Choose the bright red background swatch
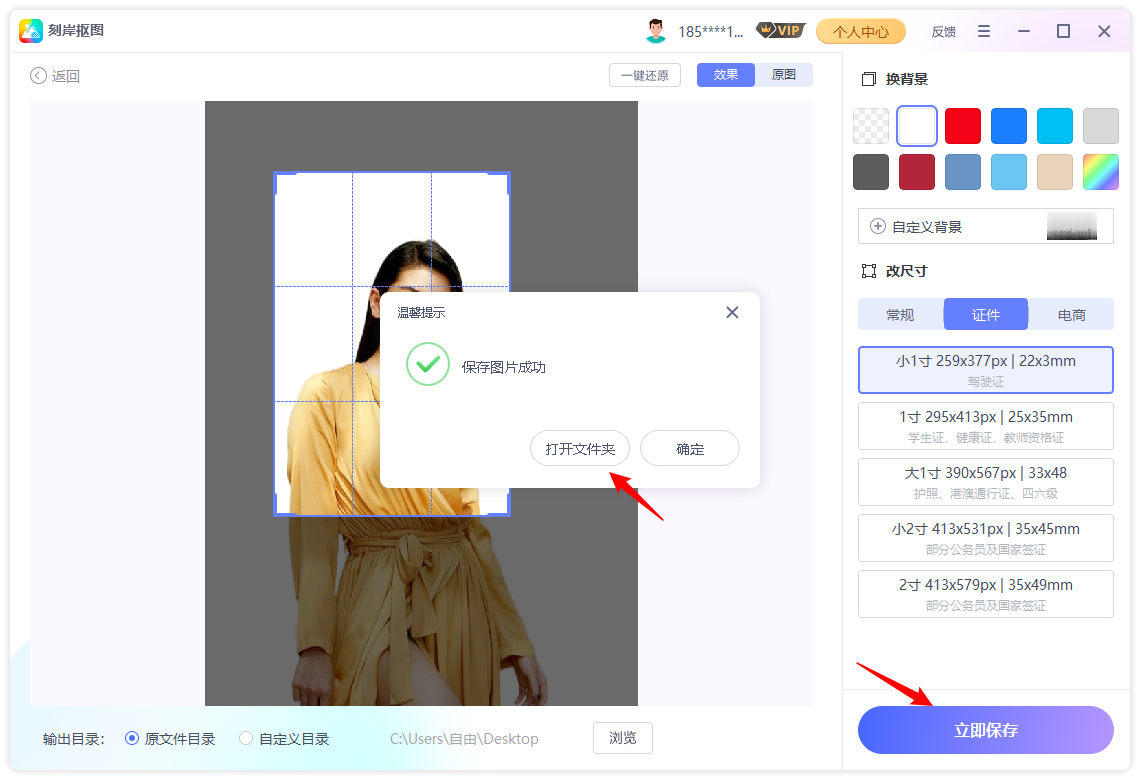 963,126
